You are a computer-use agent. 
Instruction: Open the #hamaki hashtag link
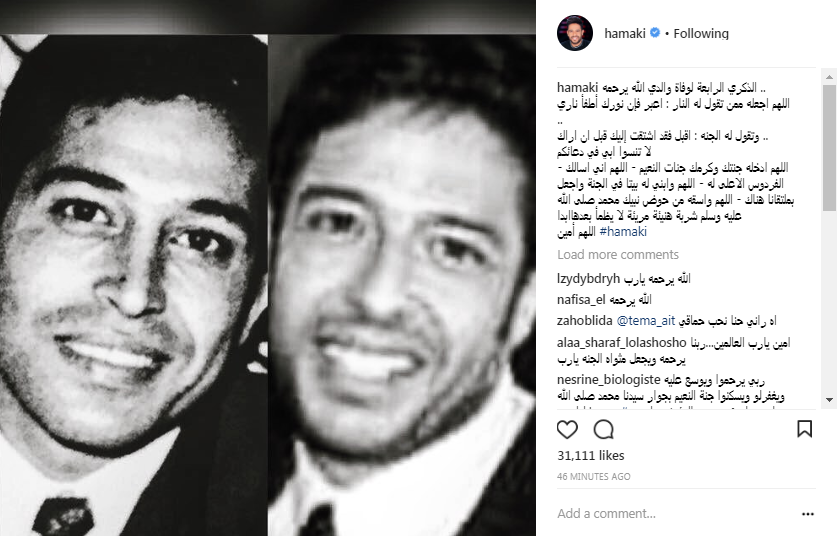623,232
